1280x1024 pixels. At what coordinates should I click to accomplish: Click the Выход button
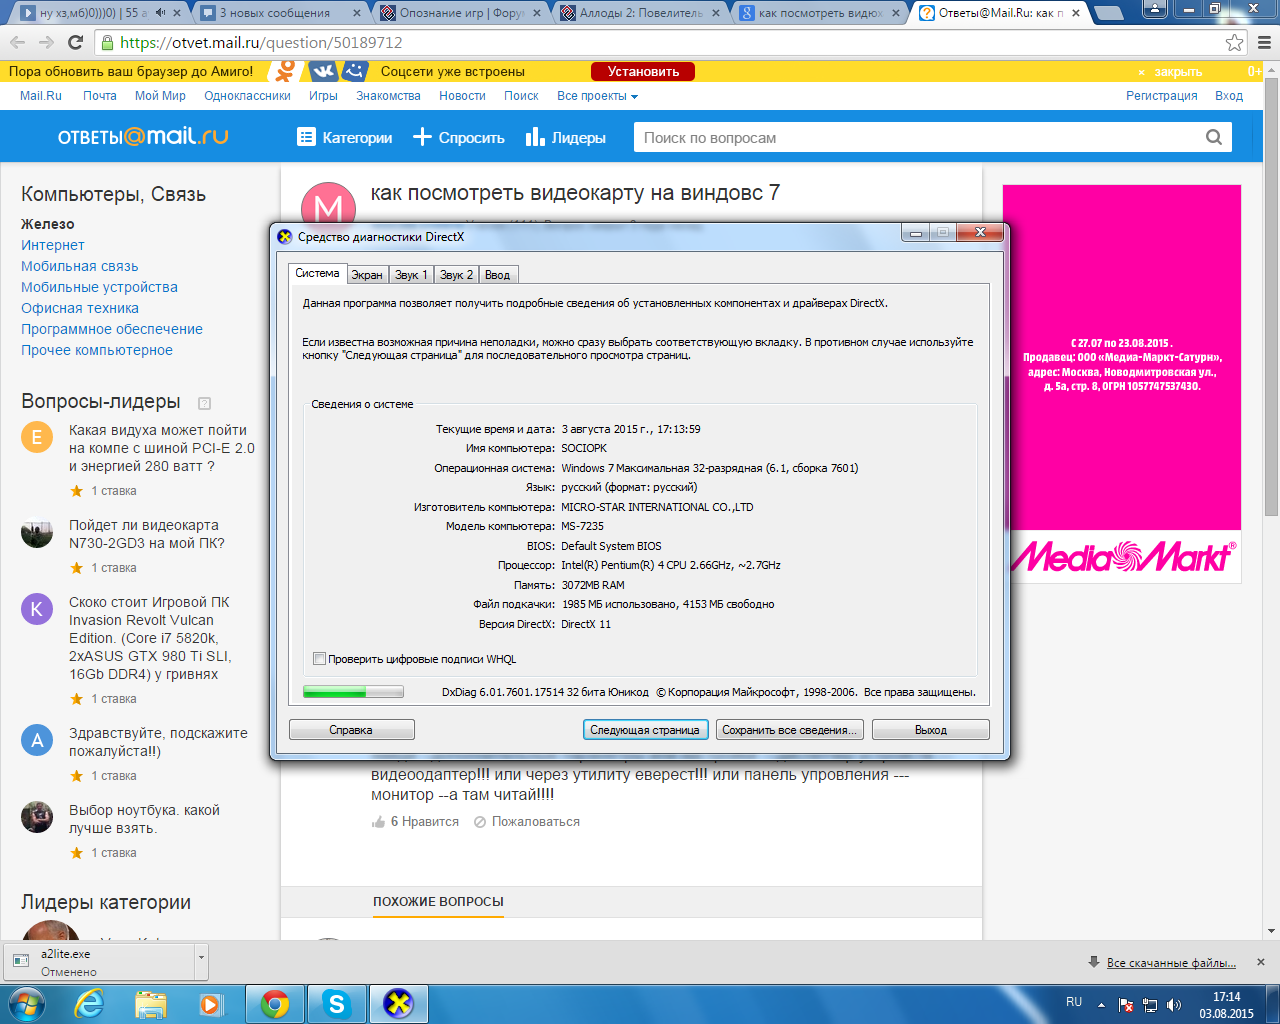931,730
